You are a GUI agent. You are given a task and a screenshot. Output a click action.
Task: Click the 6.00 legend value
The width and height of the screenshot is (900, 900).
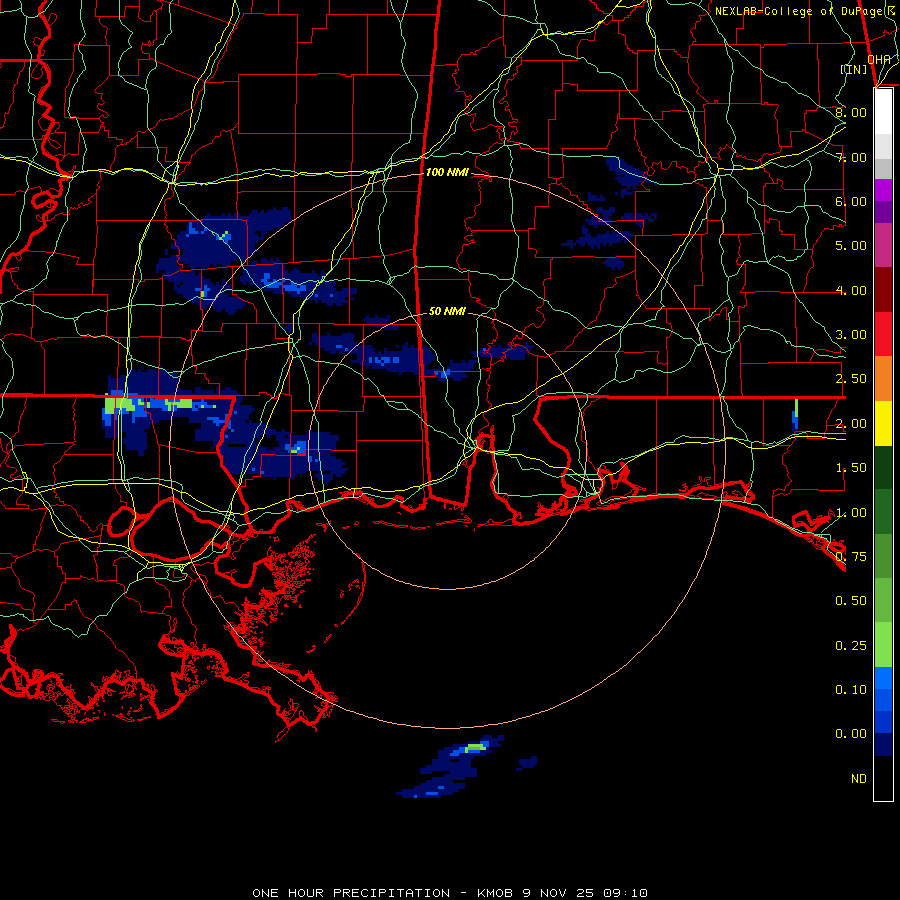tap(851, 201)
